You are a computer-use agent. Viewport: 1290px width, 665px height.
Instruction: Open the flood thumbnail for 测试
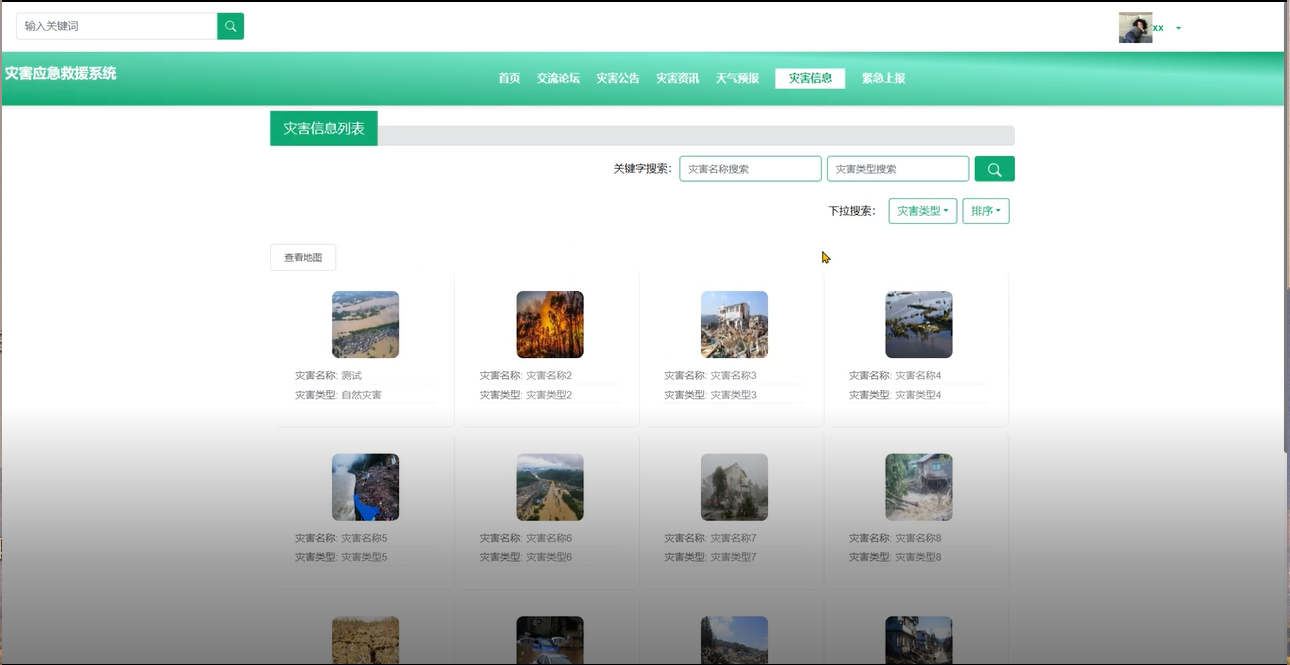point(365,324)
